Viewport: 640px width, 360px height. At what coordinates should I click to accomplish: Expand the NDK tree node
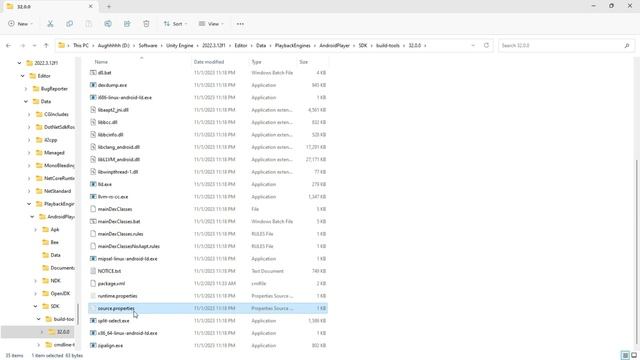(x=36, y=280)
